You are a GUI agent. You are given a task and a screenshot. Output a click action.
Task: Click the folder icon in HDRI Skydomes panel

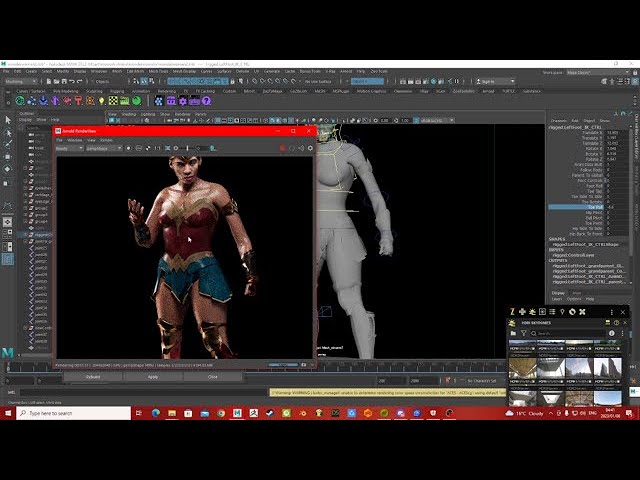[513, 333]
